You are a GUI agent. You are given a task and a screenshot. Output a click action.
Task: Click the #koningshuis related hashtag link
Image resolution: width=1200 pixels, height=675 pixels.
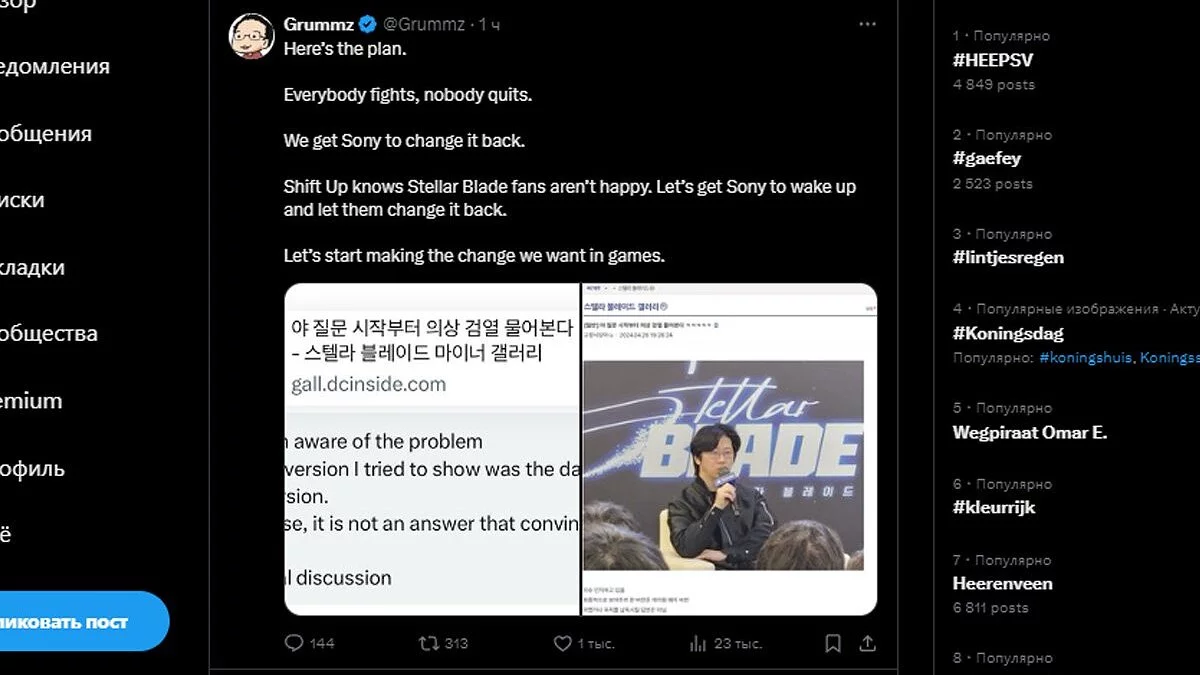(1085, 357)
